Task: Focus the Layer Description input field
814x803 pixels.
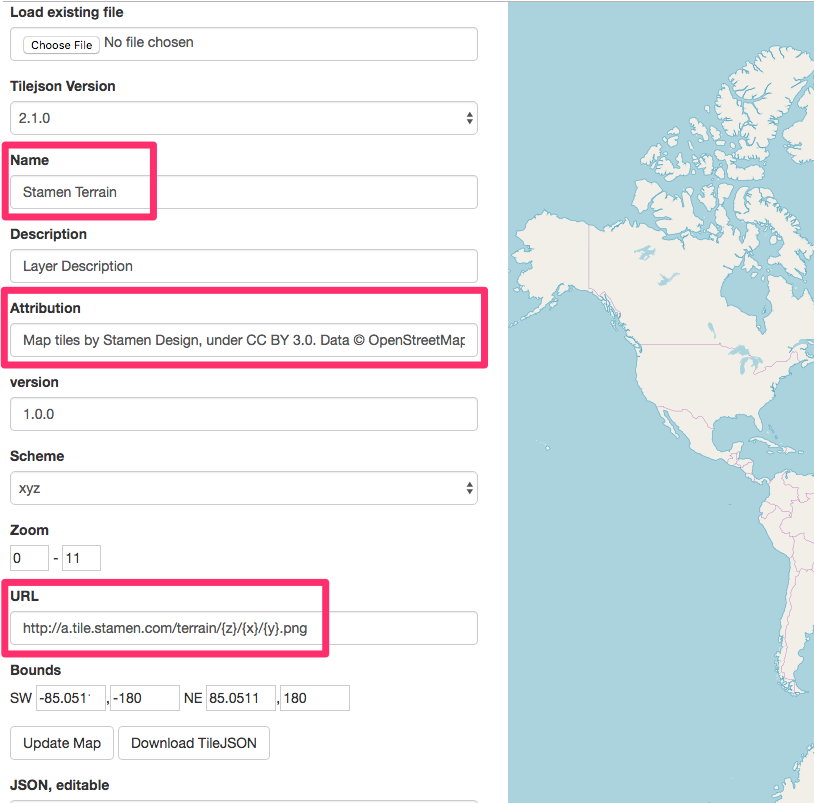Action: point(243,266)
